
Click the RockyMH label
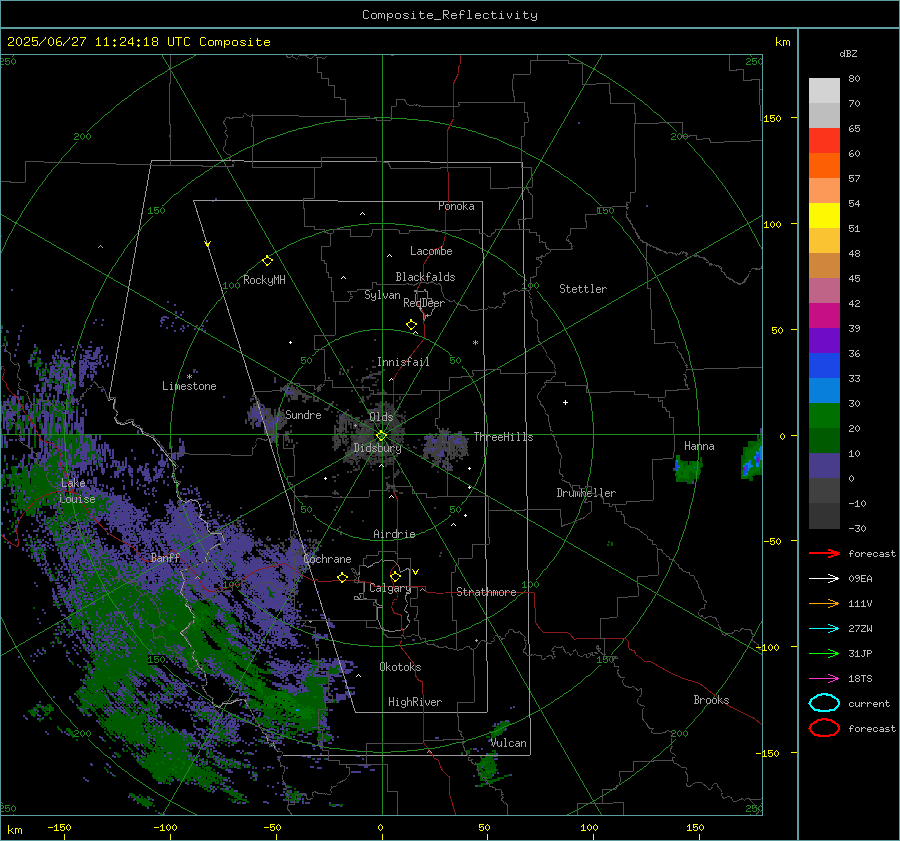click(264, 280)
